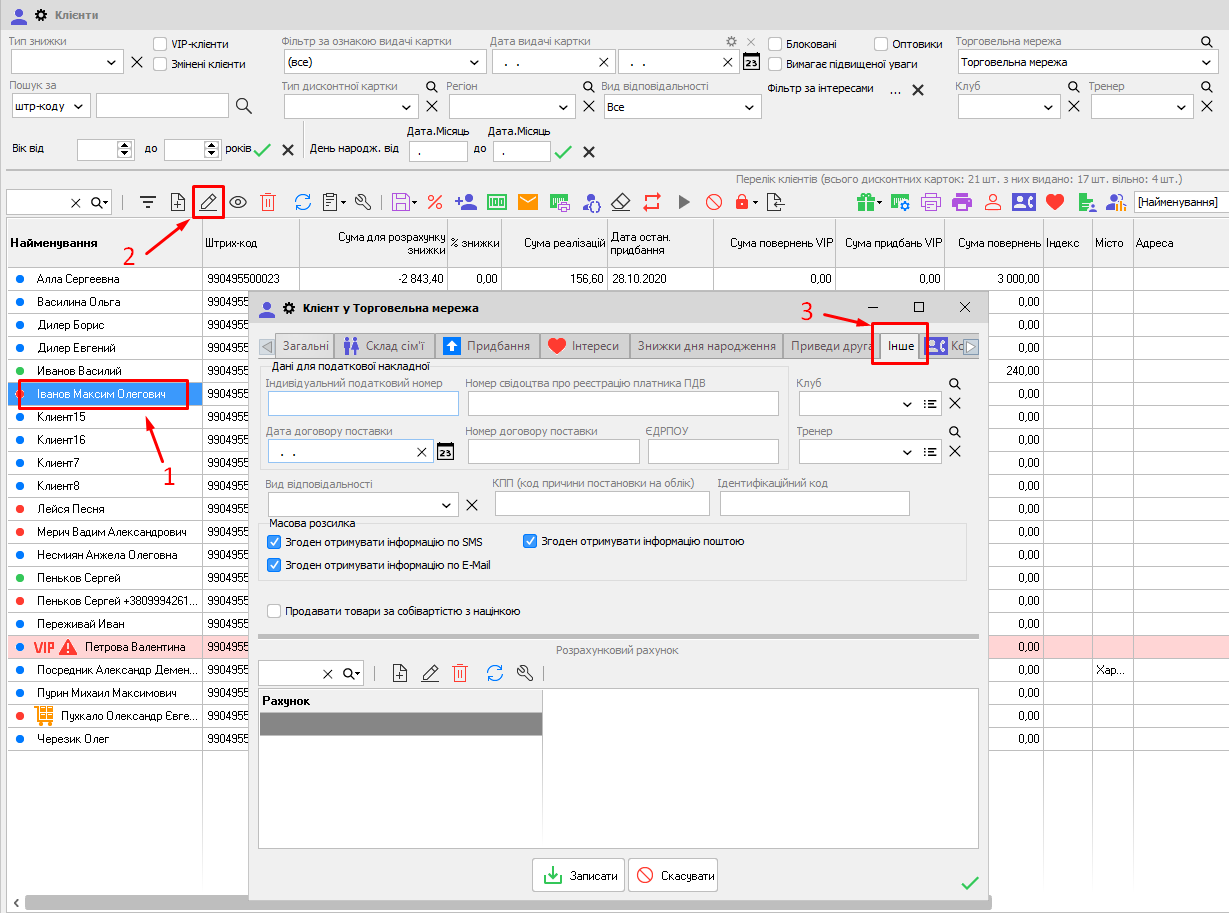Uncheck Згоден отримувати інформацію по SMS
1229x913 pixels.
click(x=275, y=542)
